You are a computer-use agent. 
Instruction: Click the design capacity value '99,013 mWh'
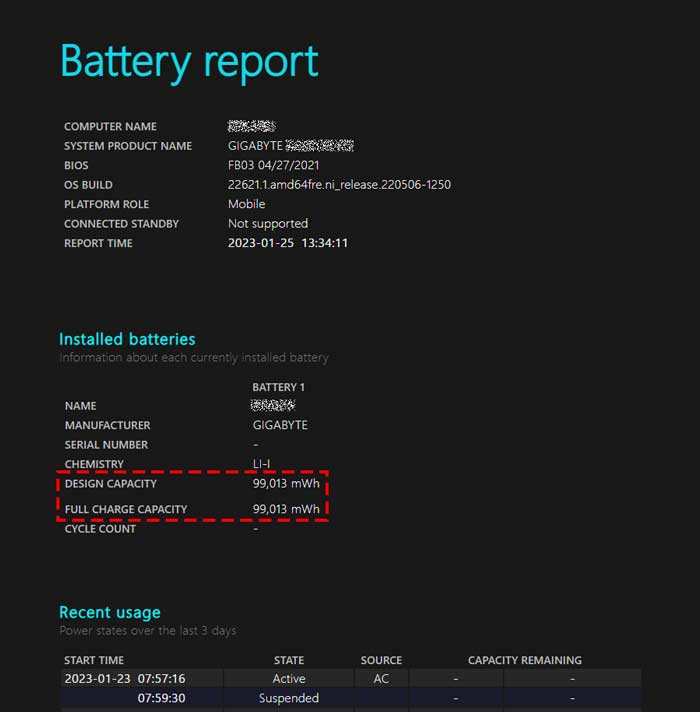pyautogui.click(x=286, y=484)
